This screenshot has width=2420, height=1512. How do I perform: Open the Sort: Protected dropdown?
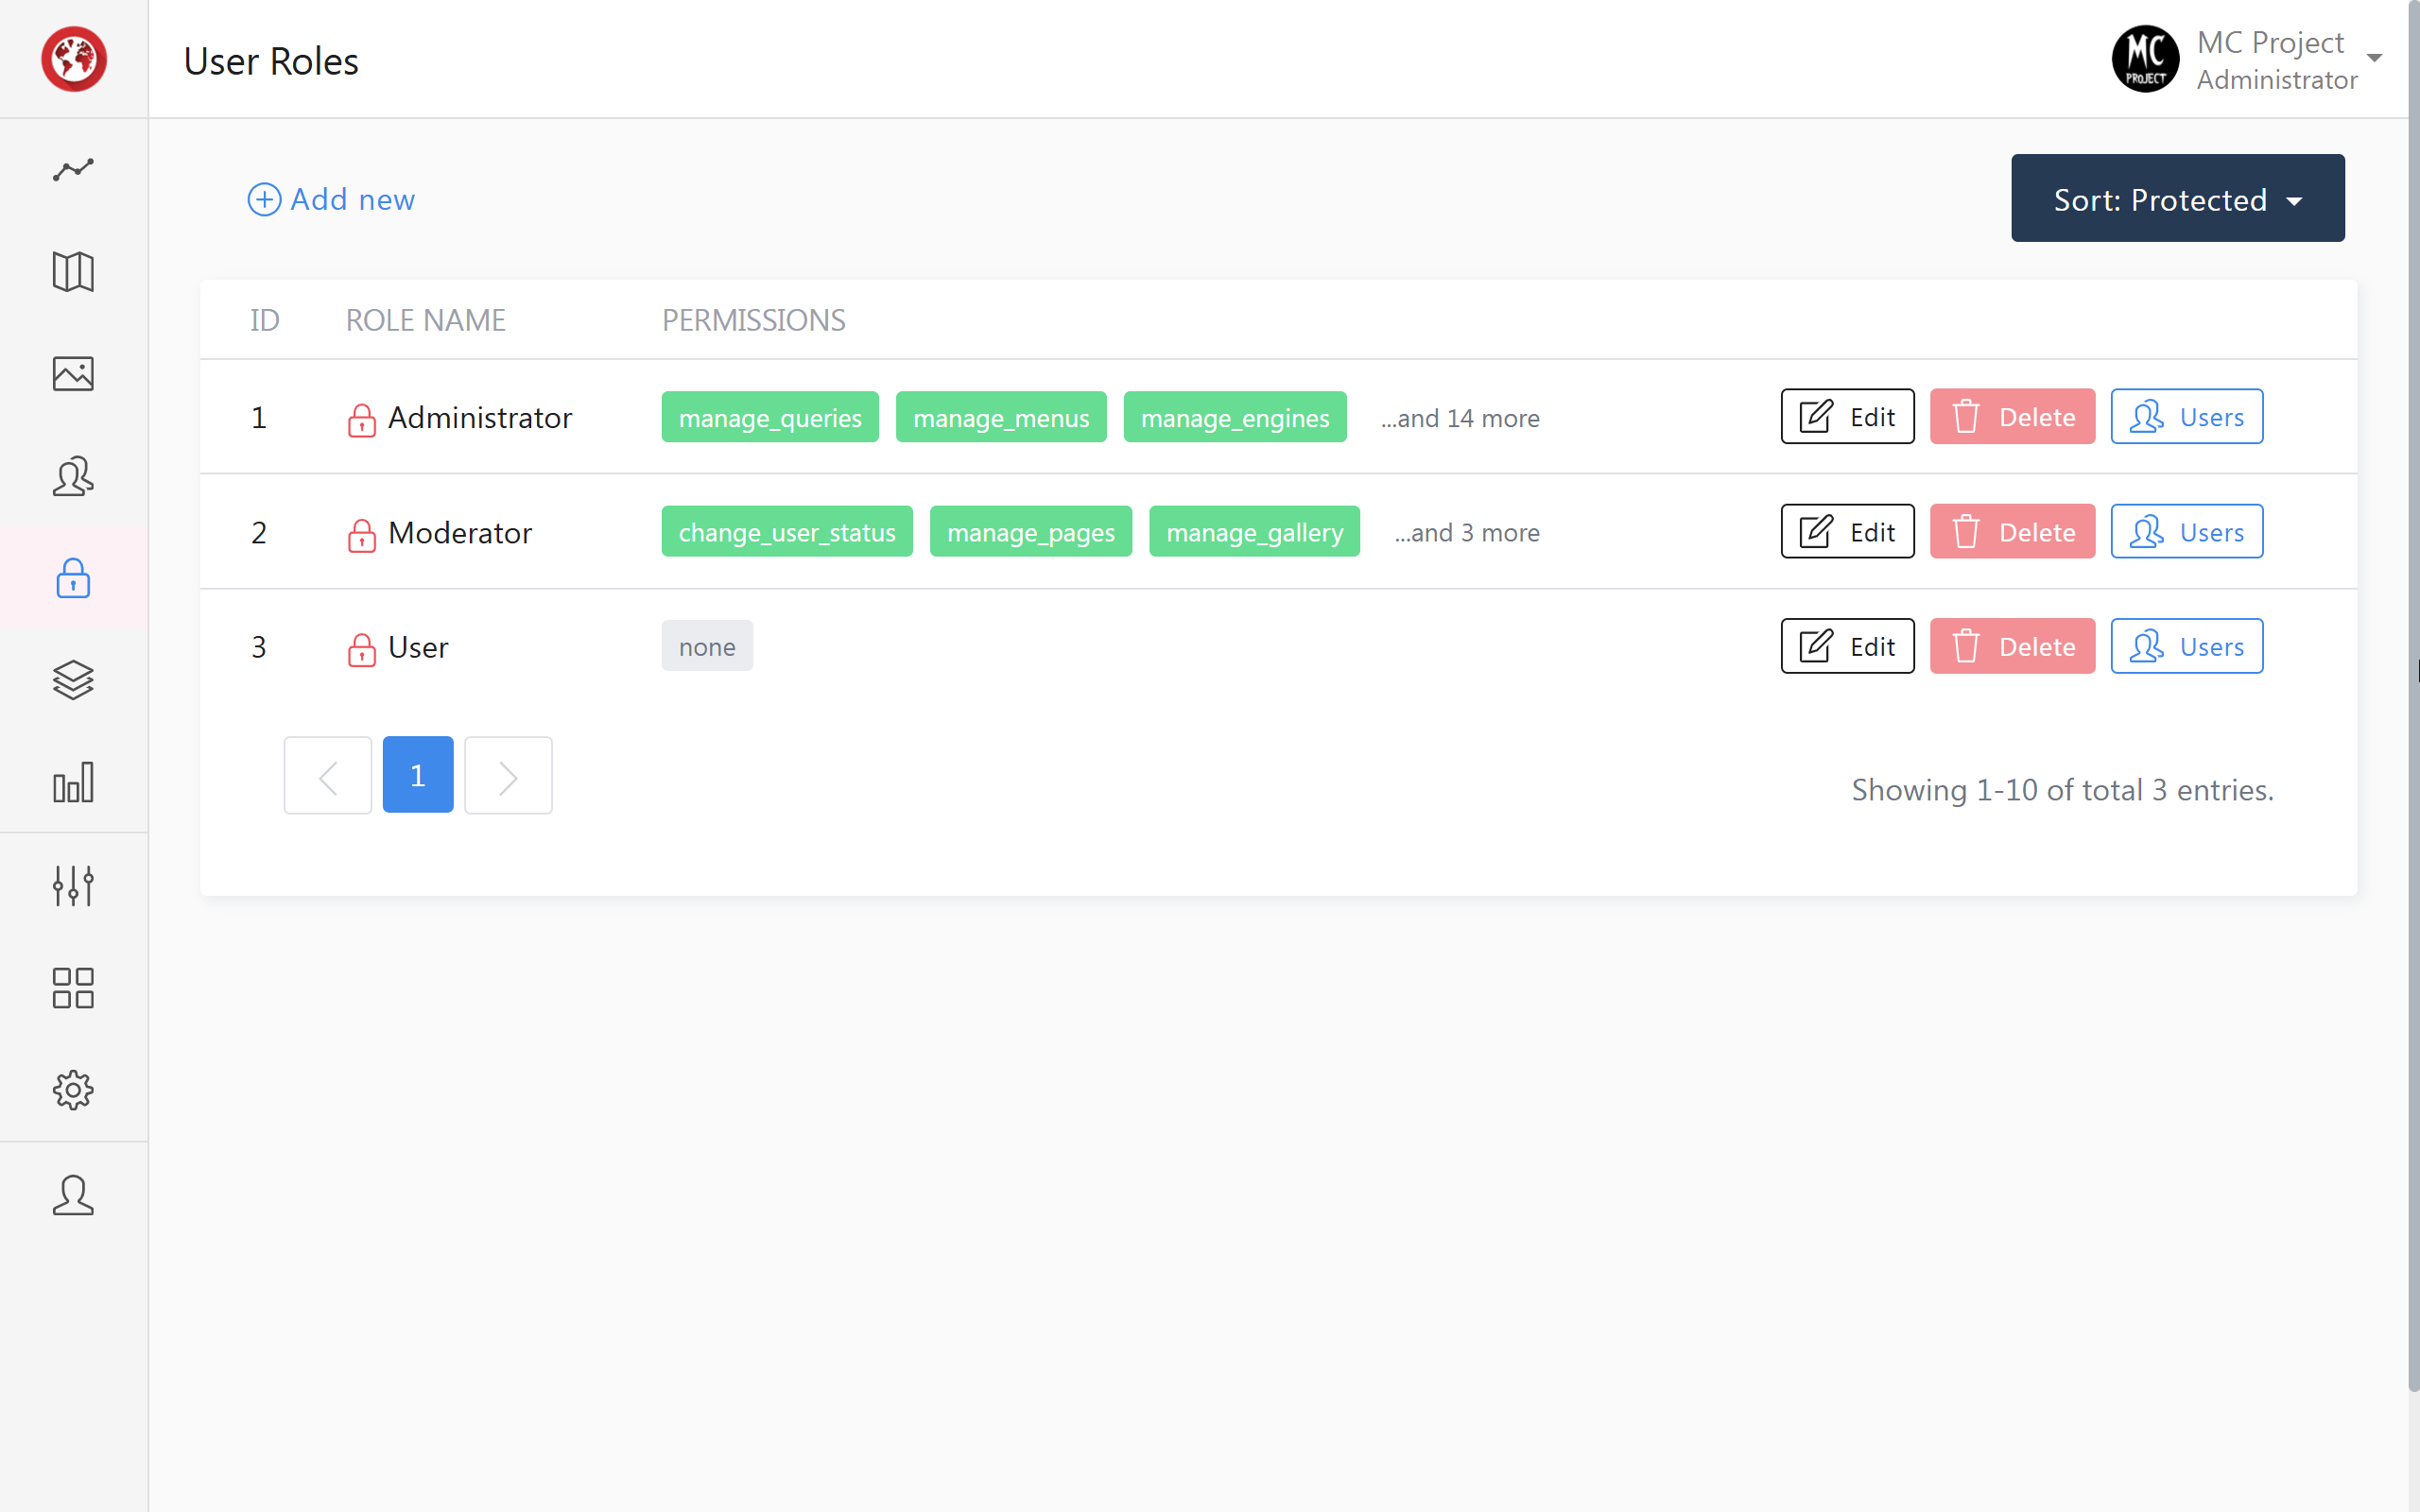point(2177,198)
